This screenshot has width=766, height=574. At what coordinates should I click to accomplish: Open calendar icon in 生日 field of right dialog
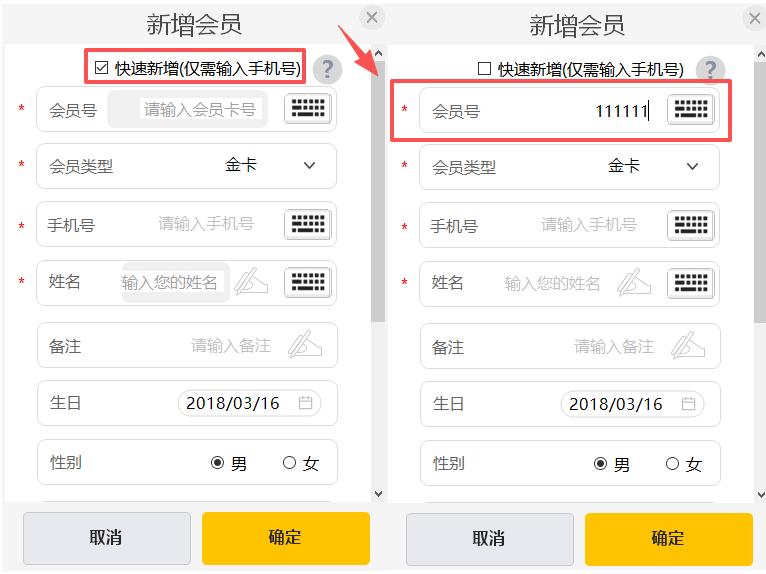(x=689, y=404)
